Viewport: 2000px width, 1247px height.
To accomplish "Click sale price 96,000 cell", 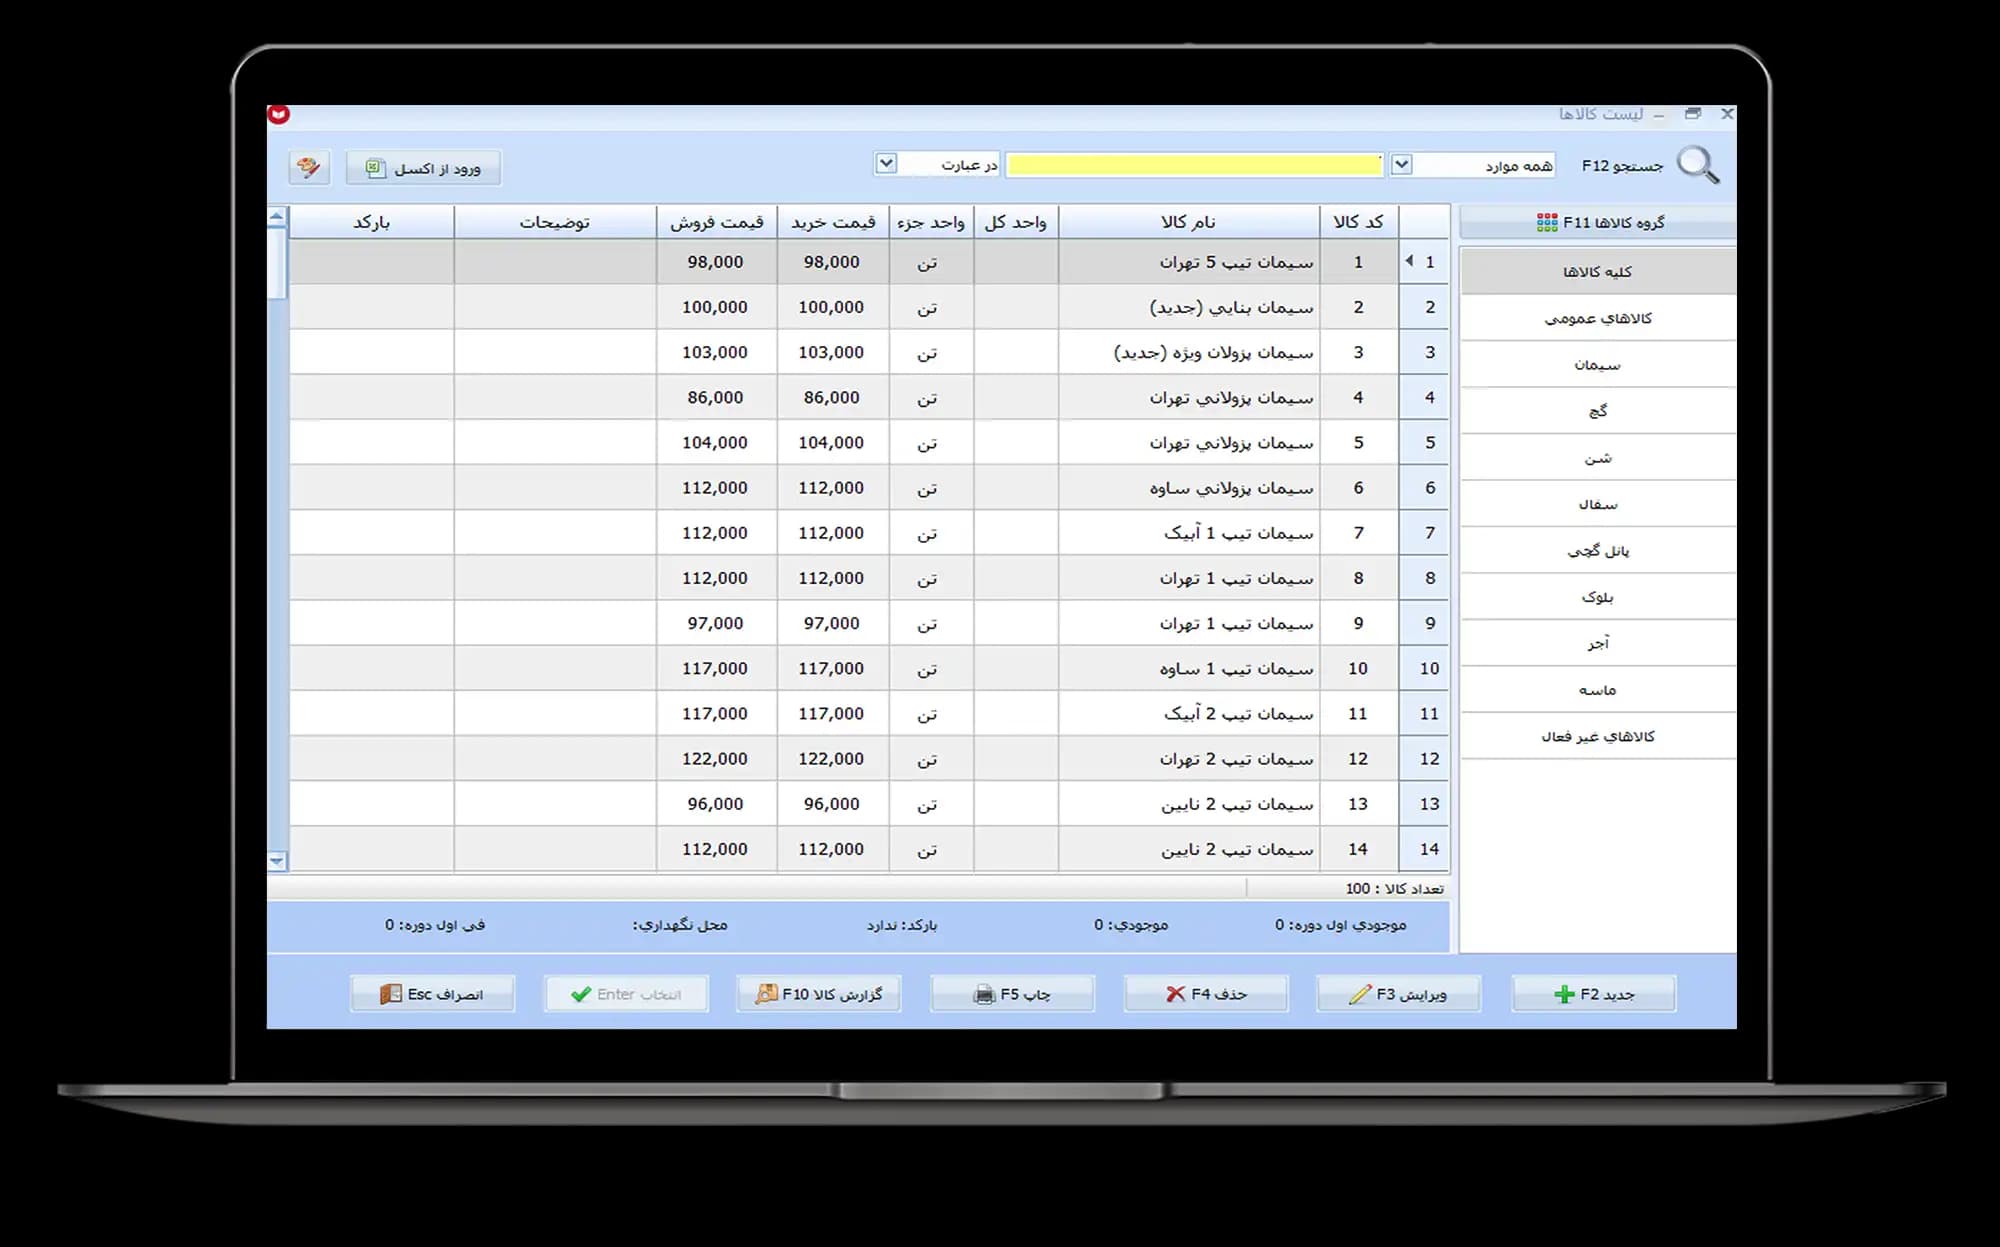I will (x=716, y=804).
